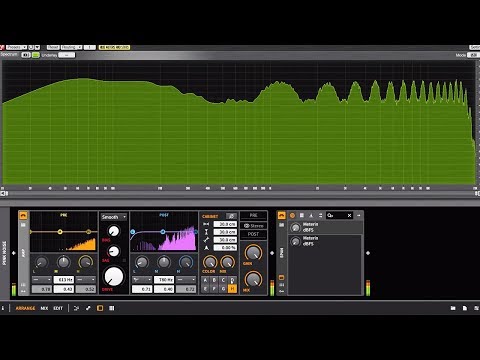
Task: Click the Post EQ mid gain knob
Action: click(164, 262)
